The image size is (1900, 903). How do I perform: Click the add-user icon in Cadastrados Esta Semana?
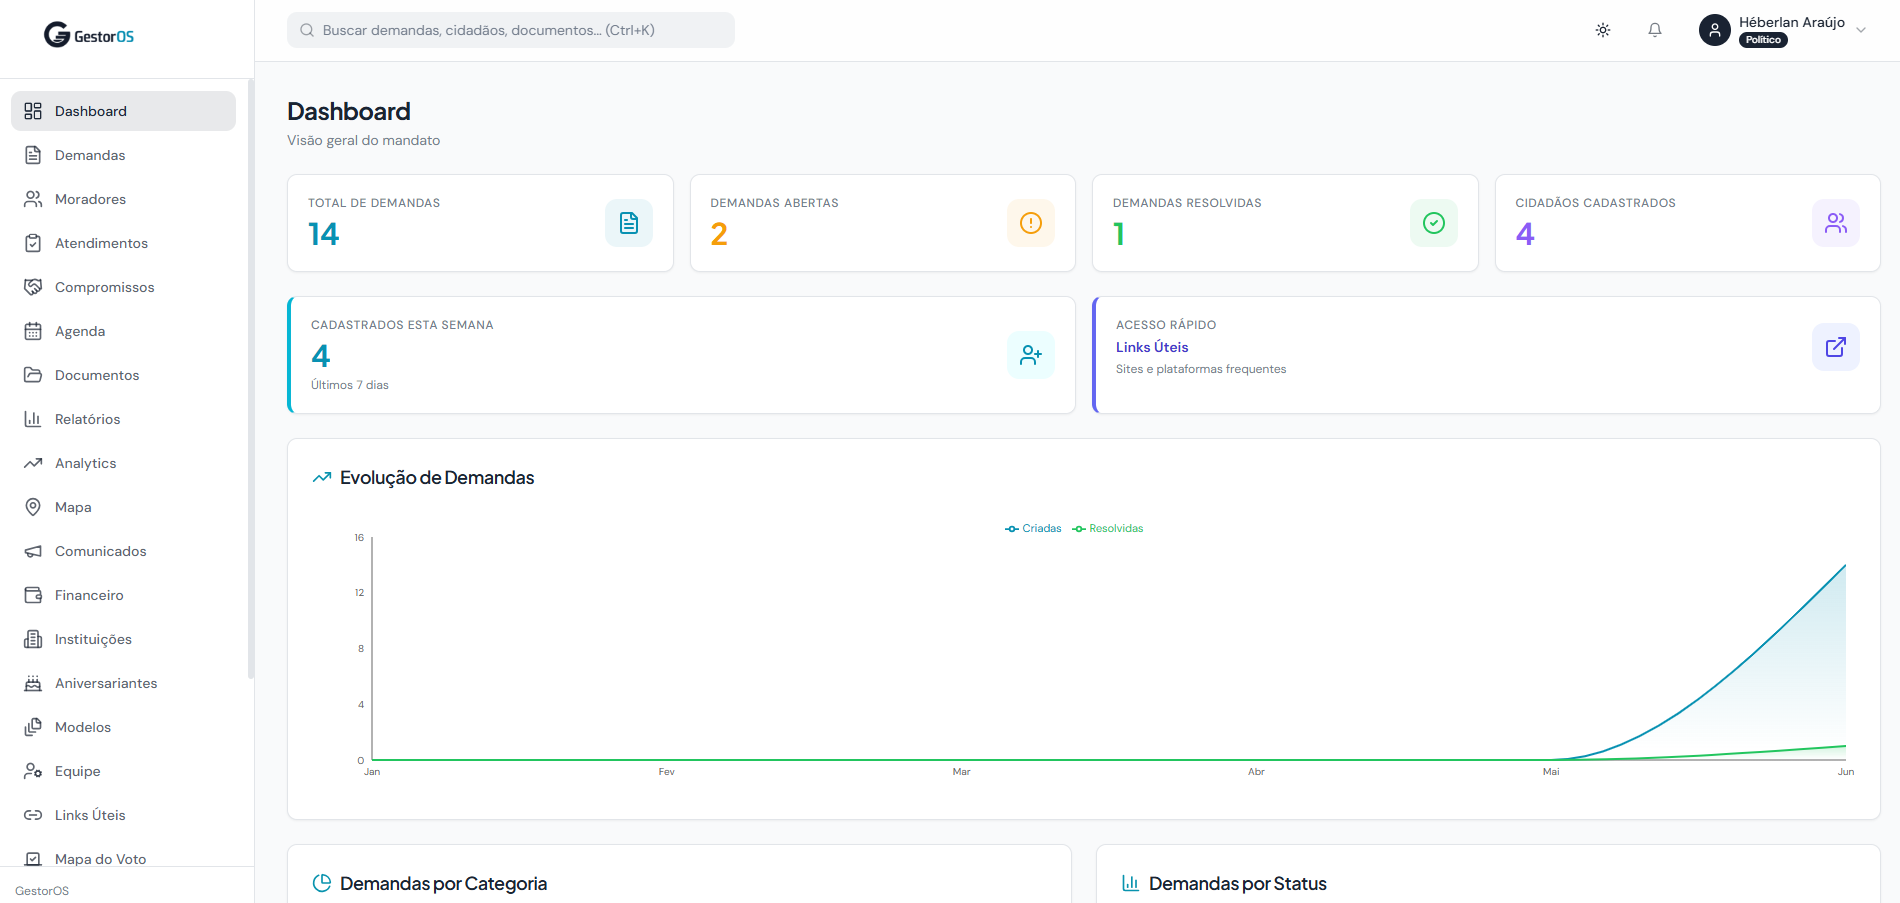click(x=1031, y=355)
